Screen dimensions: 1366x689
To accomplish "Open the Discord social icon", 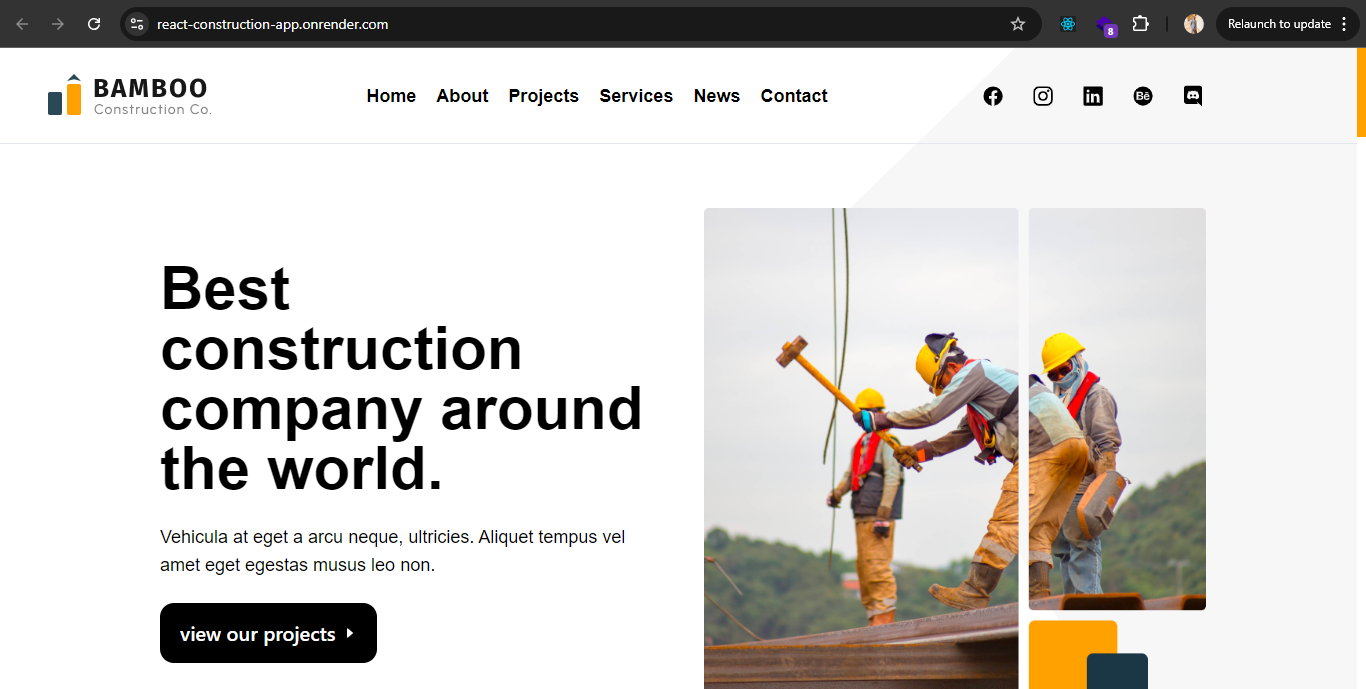I will coord(1193,96).
